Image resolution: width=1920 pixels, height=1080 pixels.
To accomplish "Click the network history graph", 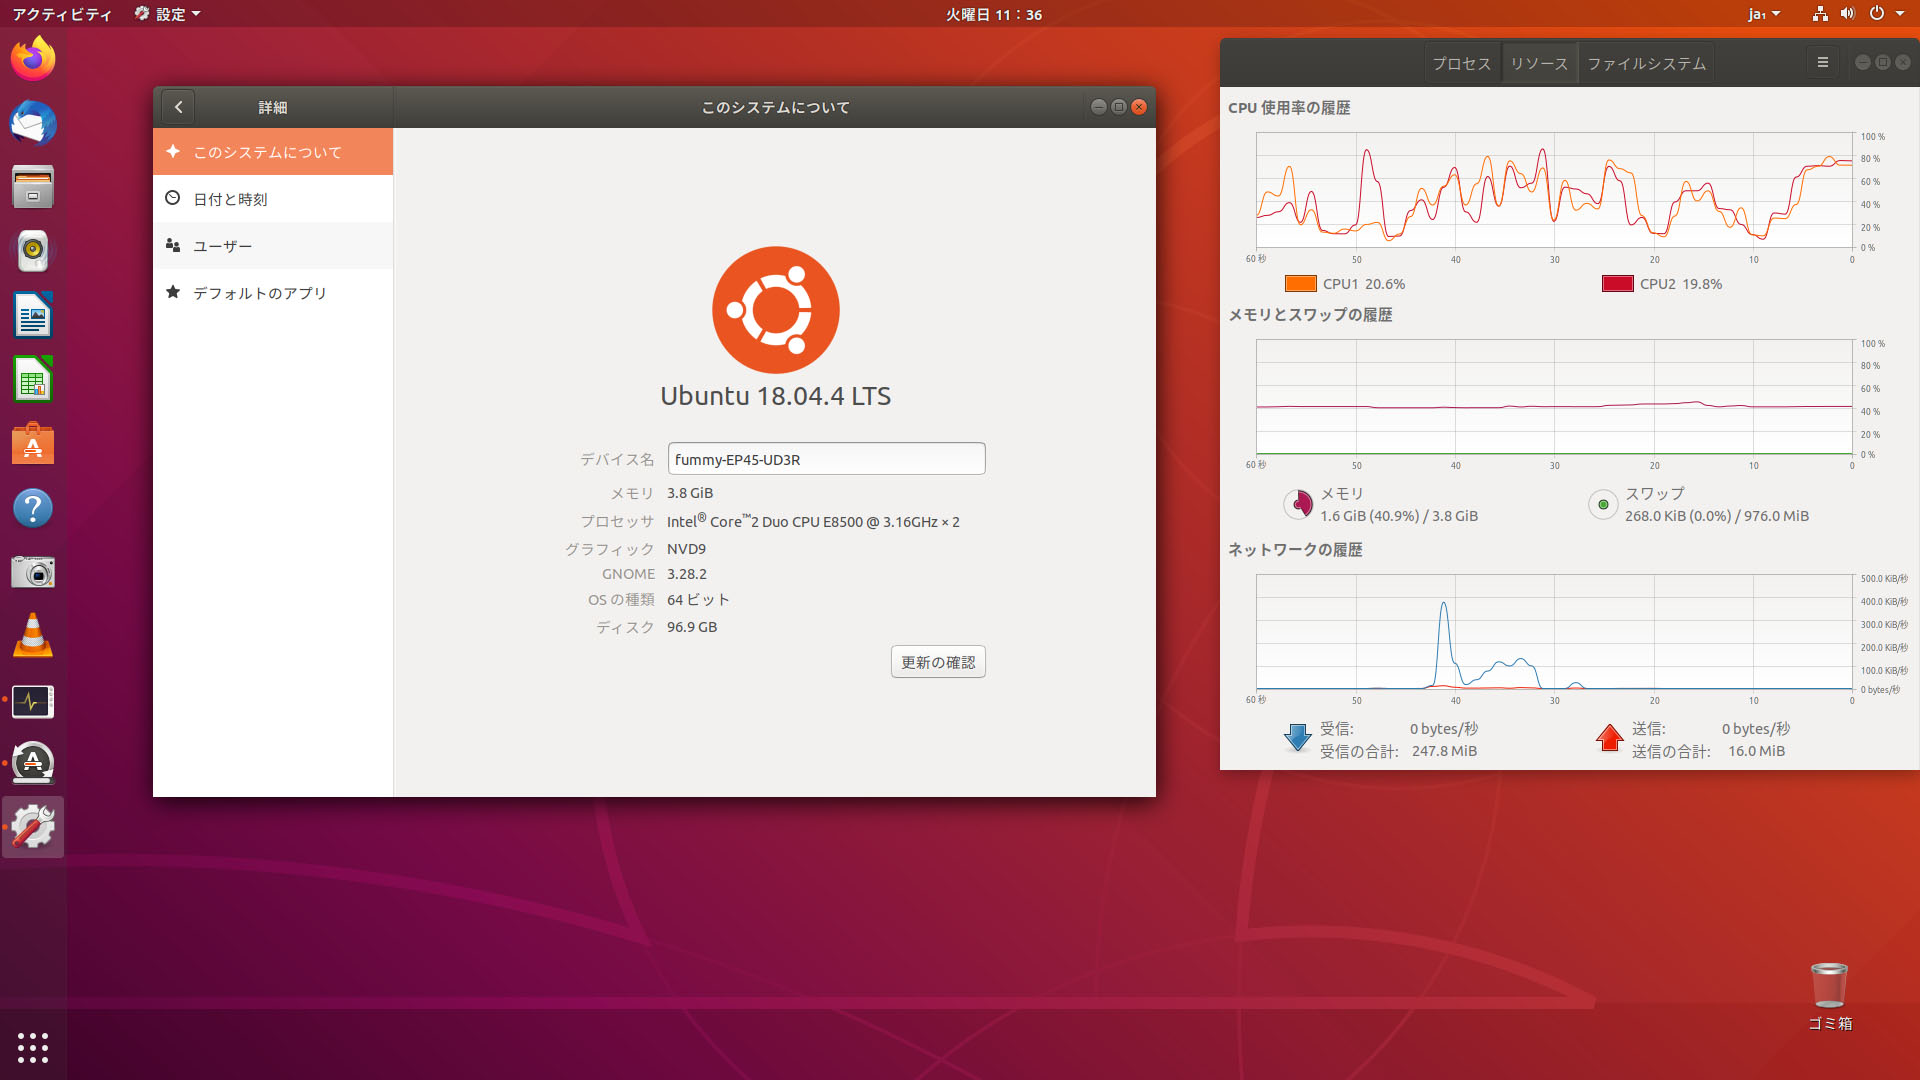I will click(1554, 632).
